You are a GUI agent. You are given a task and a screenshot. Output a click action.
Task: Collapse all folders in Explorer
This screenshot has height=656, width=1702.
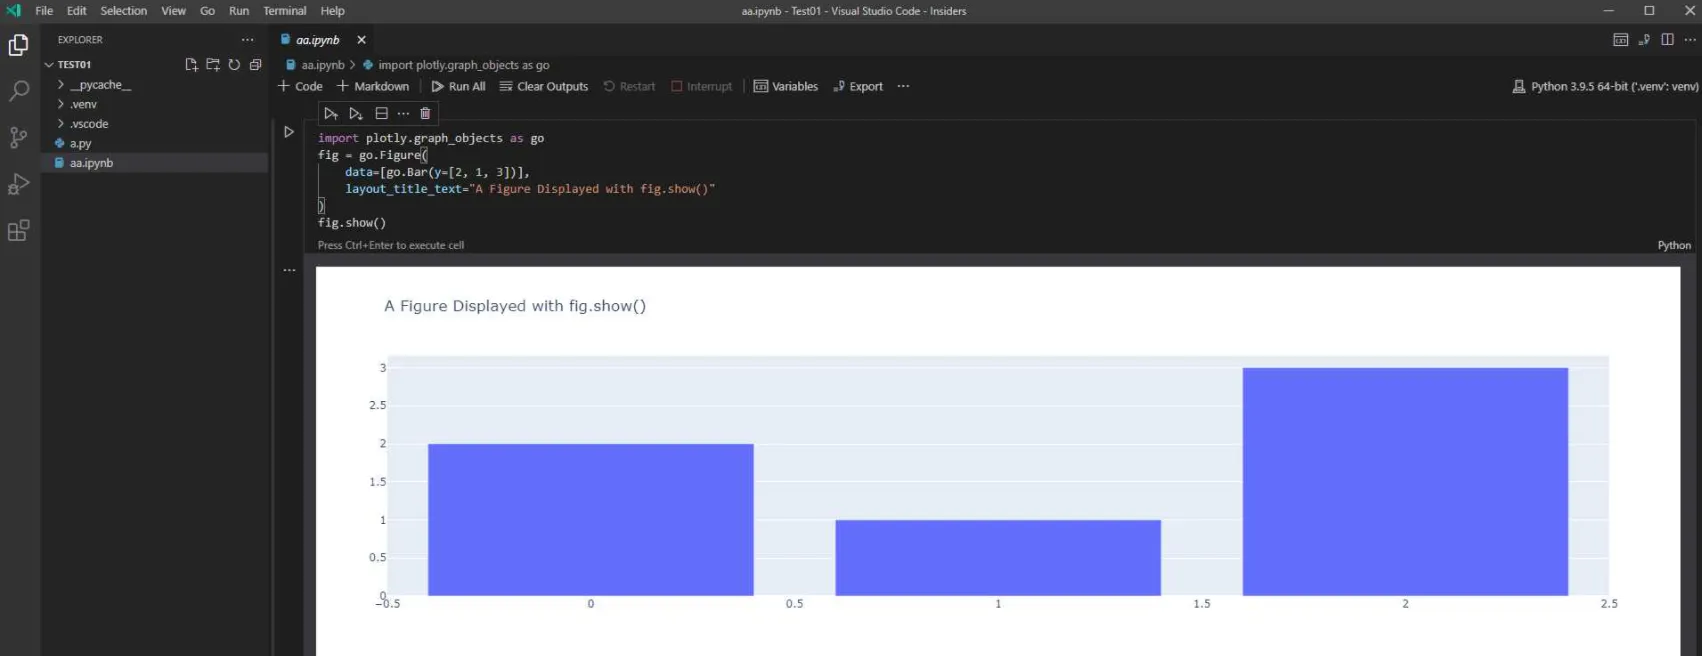[255, 64]
